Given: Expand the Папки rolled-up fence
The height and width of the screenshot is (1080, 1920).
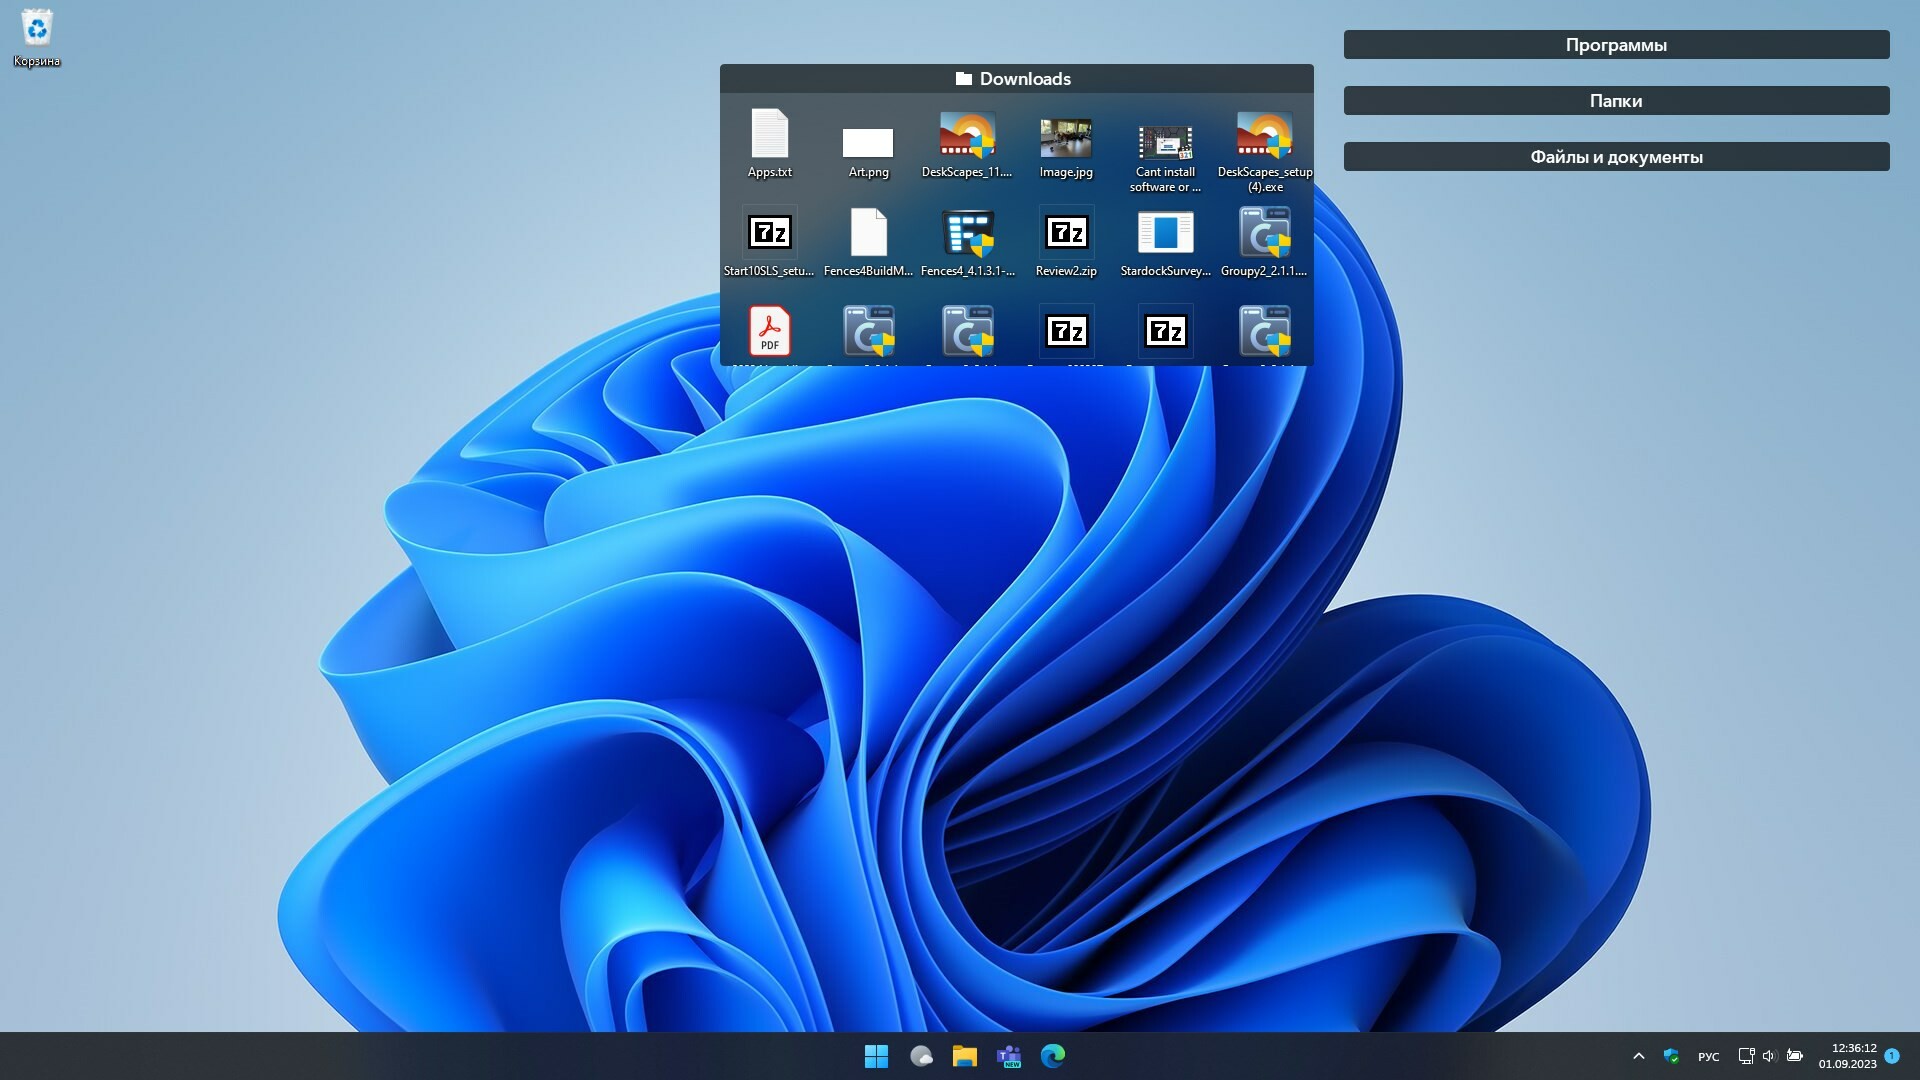Looking at the screenshot, I should (1616, 101).
